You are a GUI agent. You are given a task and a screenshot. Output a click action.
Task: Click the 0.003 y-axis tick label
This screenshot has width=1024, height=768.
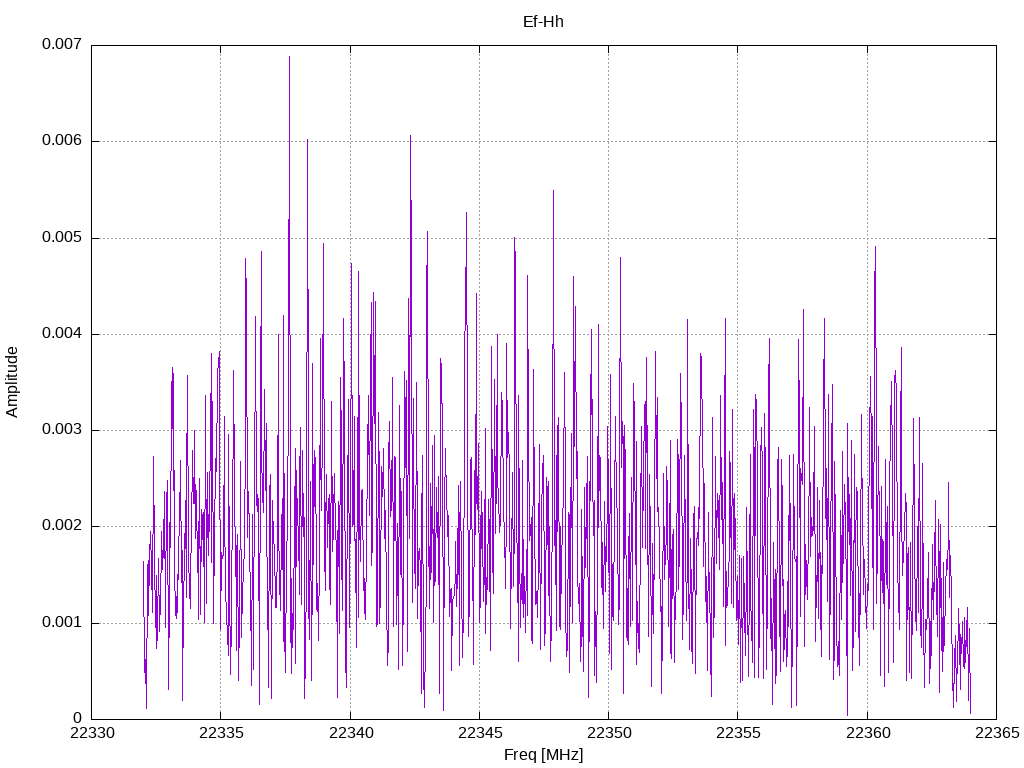click(62, 429)
